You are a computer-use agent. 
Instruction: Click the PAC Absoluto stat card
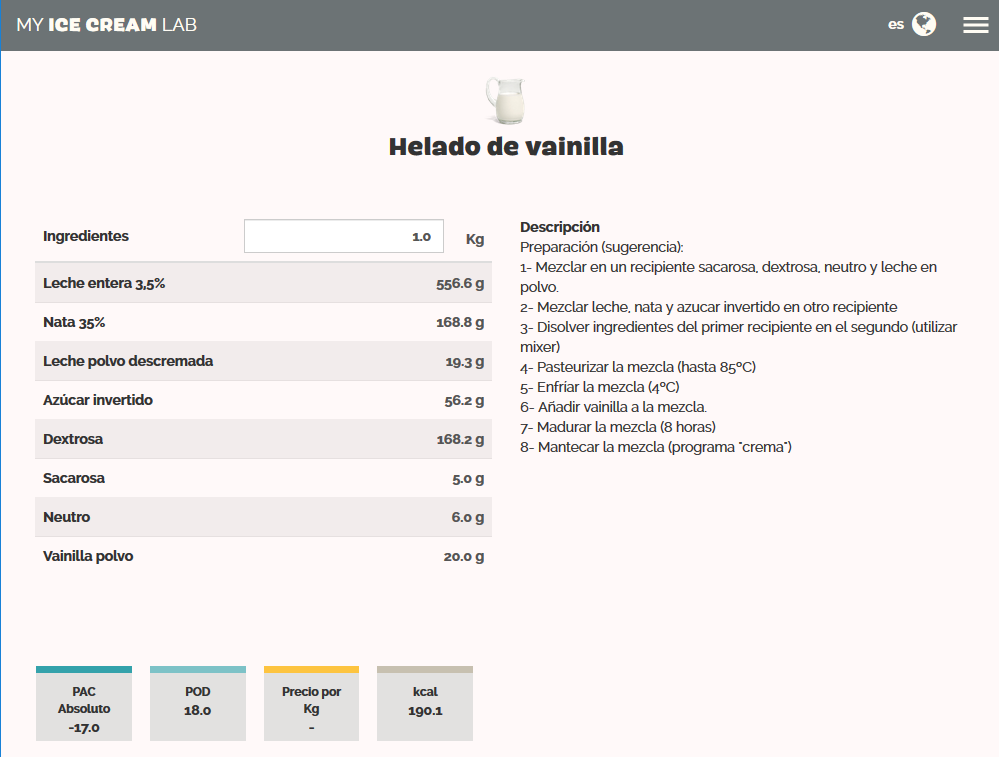coord(83,703)
